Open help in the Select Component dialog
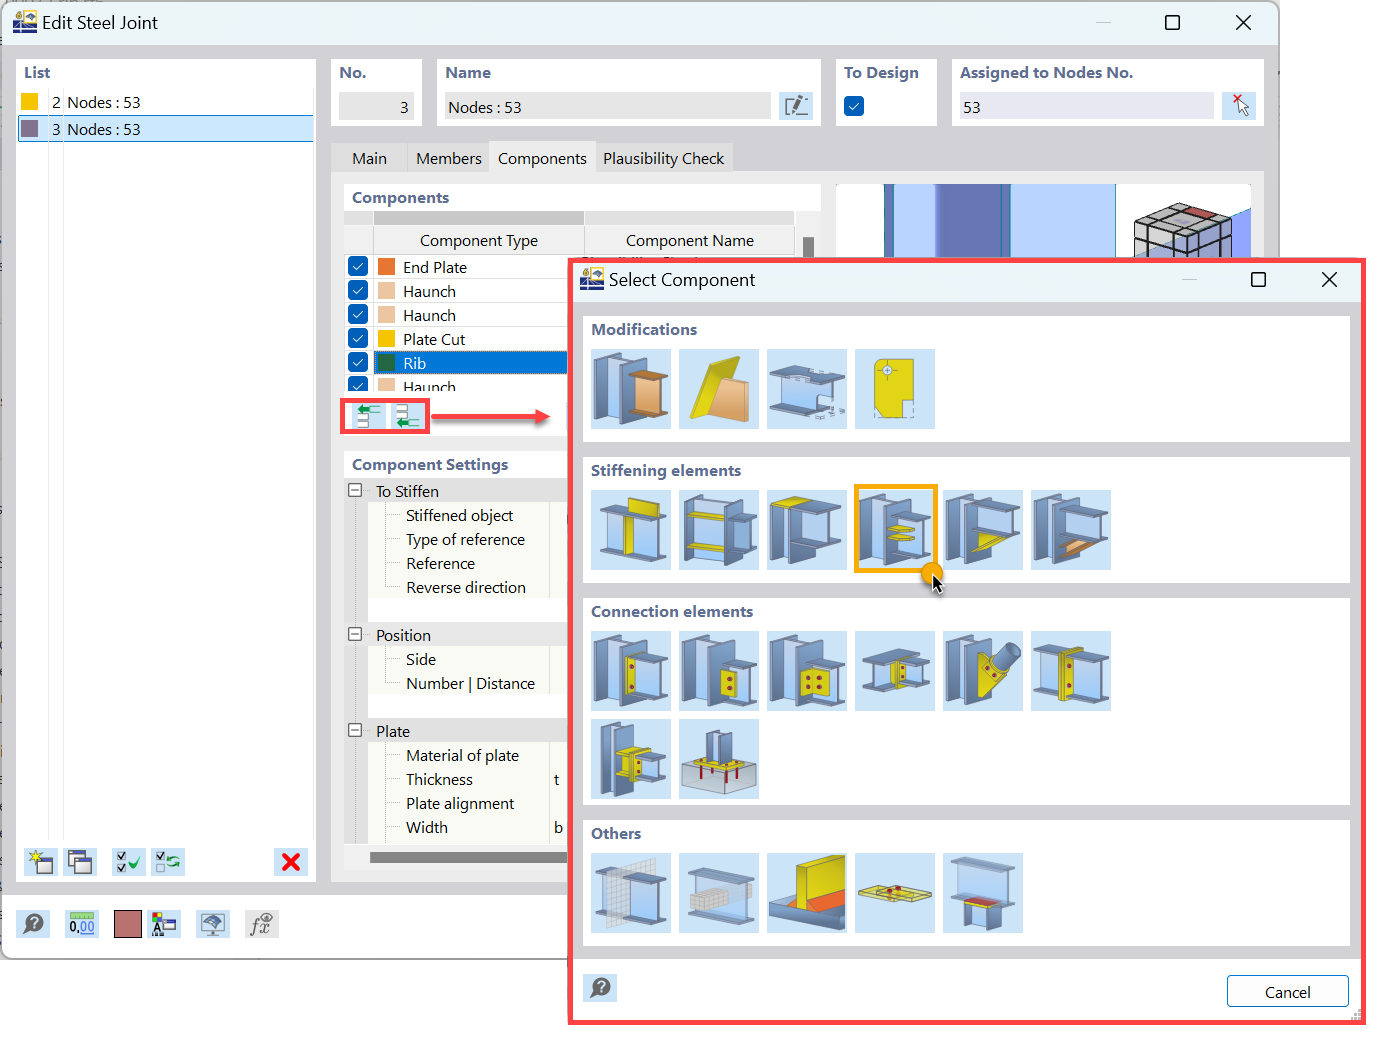Viewport: 1400px width, 1050px height. pos(600,988)
